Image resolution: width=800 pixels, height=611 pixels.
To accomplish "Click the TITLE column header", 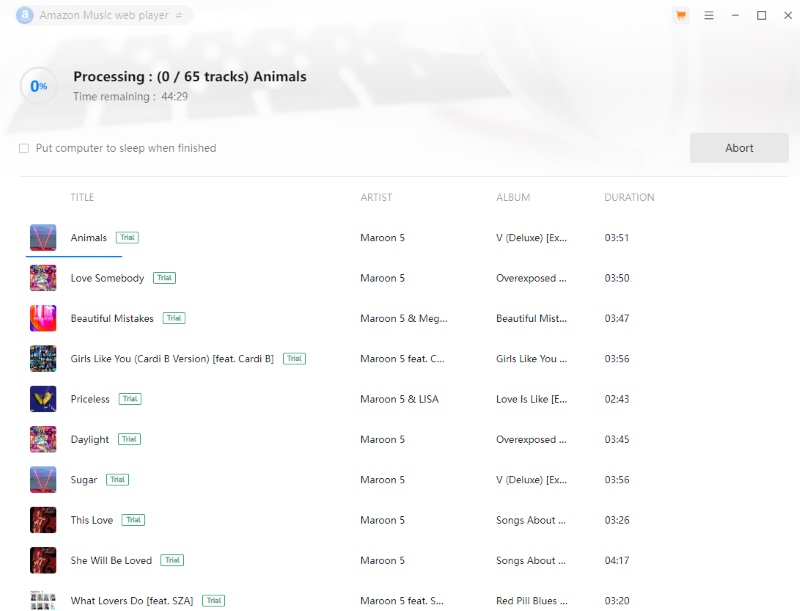I will pyautogui.click(x=82, y=197).
